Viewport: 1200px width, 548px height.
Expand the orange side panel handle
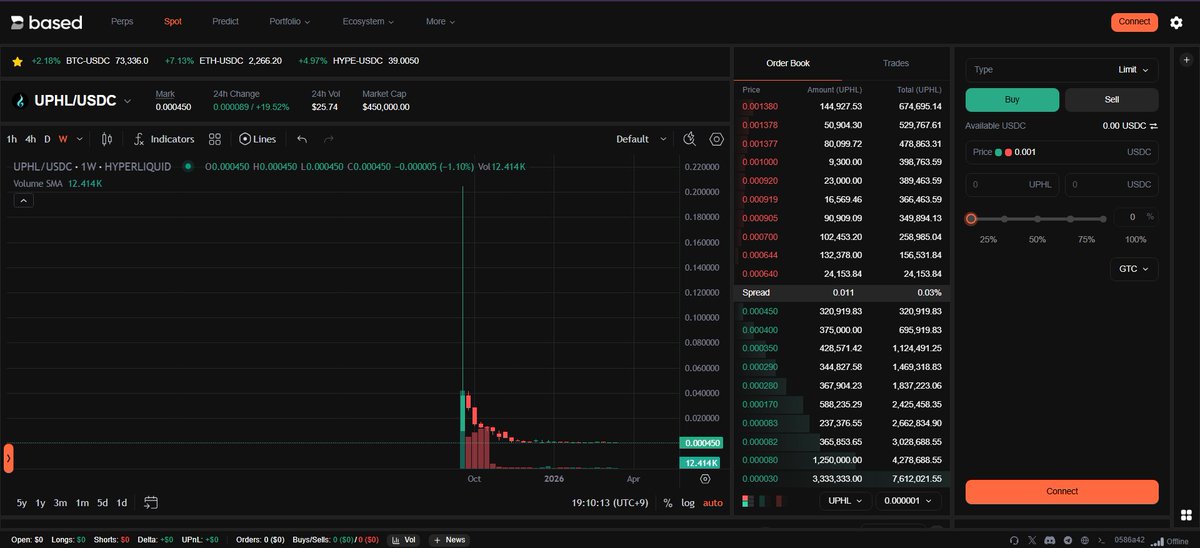[x=8, y=458]
